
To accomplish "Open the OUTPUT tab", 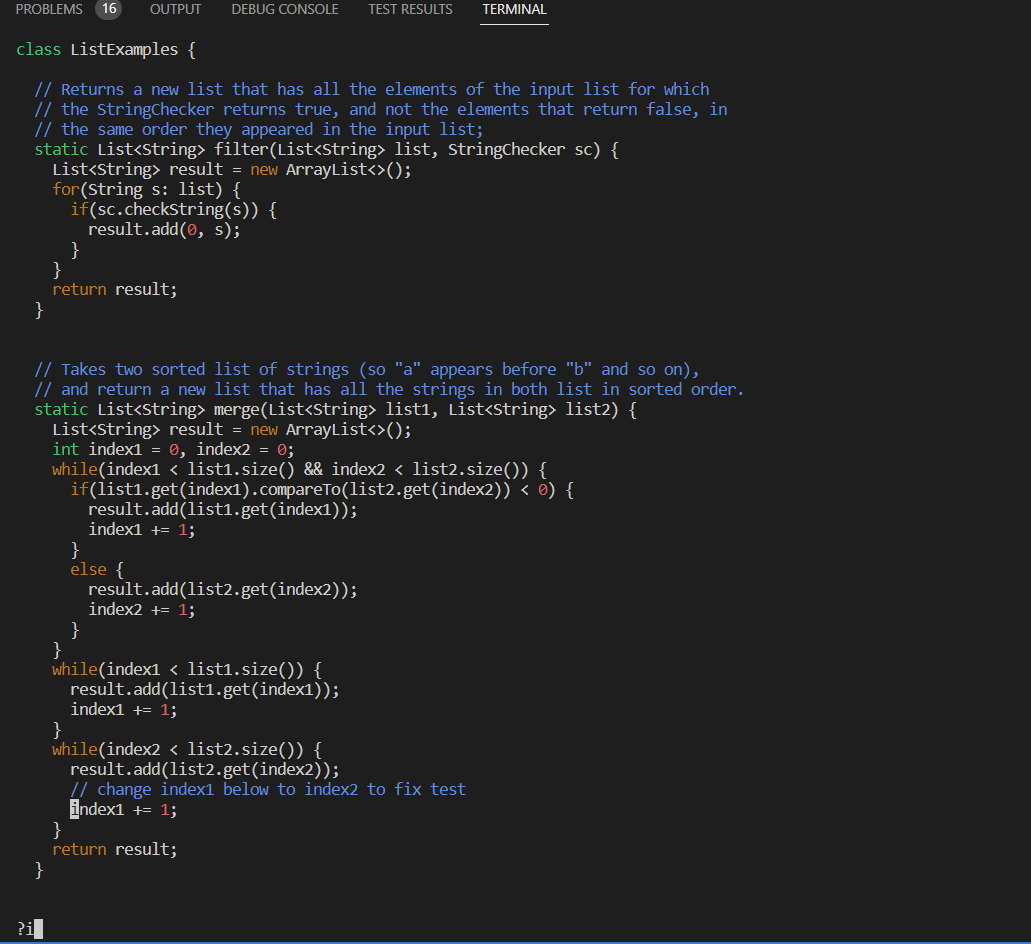I will [175, 9].
